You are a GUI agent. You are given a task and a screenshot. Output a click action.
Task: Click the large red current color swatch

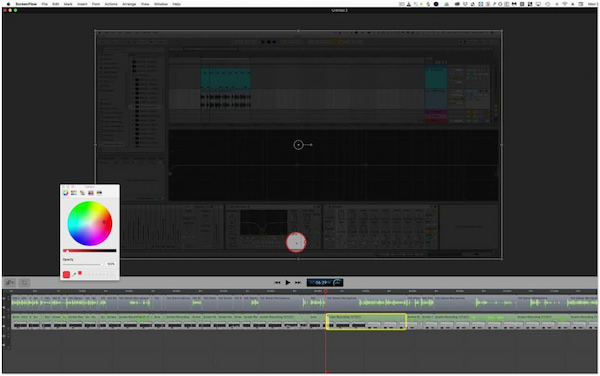[x=66, y=274]
